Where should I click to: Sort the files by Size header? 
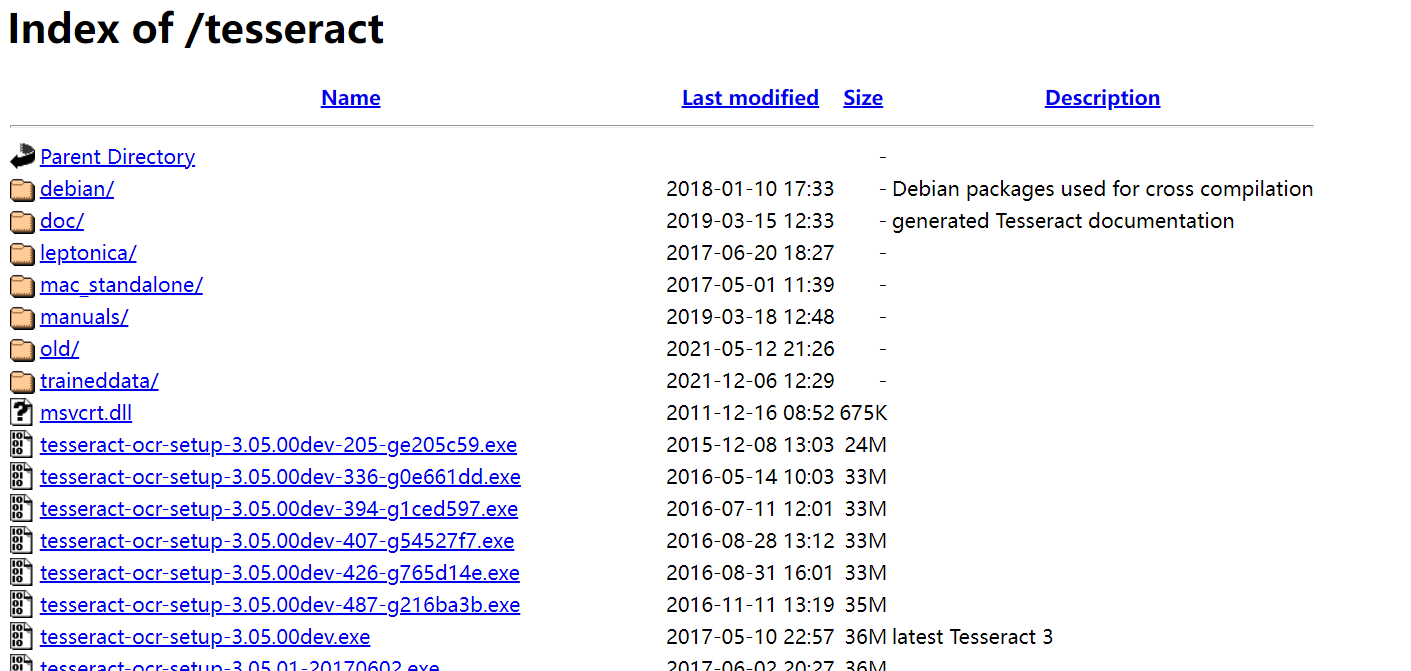click(x=863, y=98)
